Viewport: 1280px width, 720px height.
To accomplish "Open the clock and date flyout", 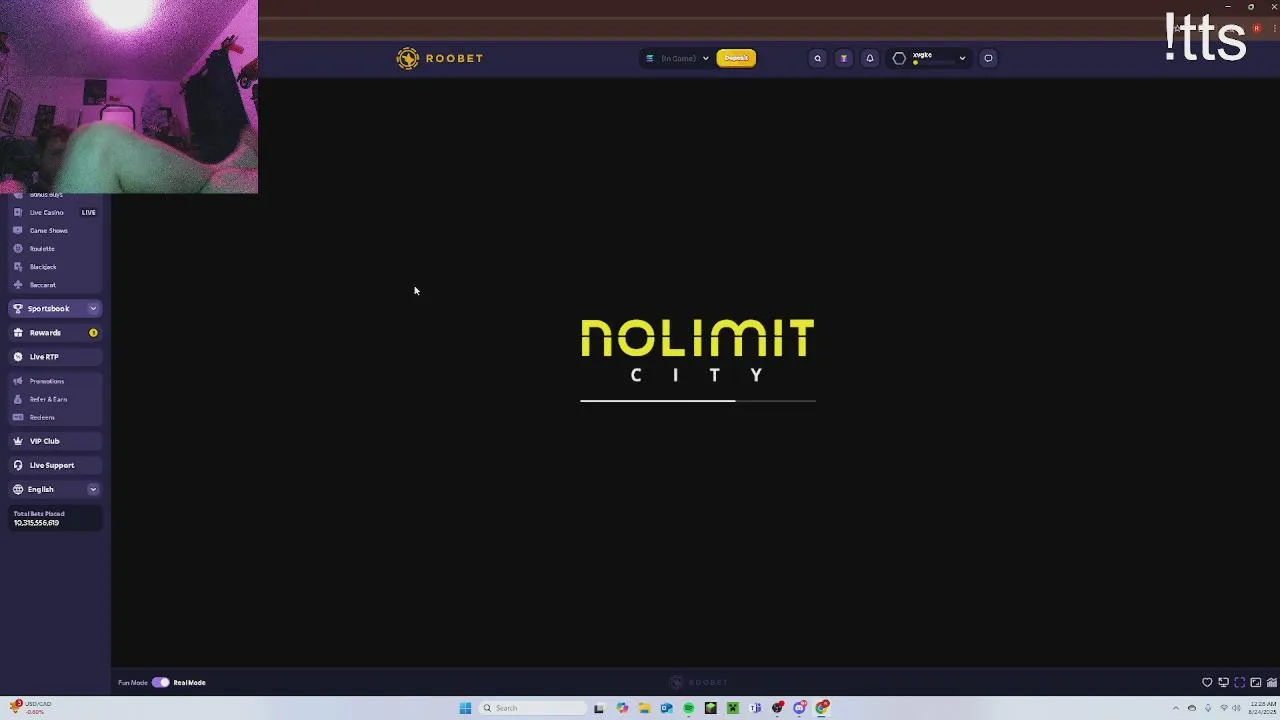I will click(1262, 708).
